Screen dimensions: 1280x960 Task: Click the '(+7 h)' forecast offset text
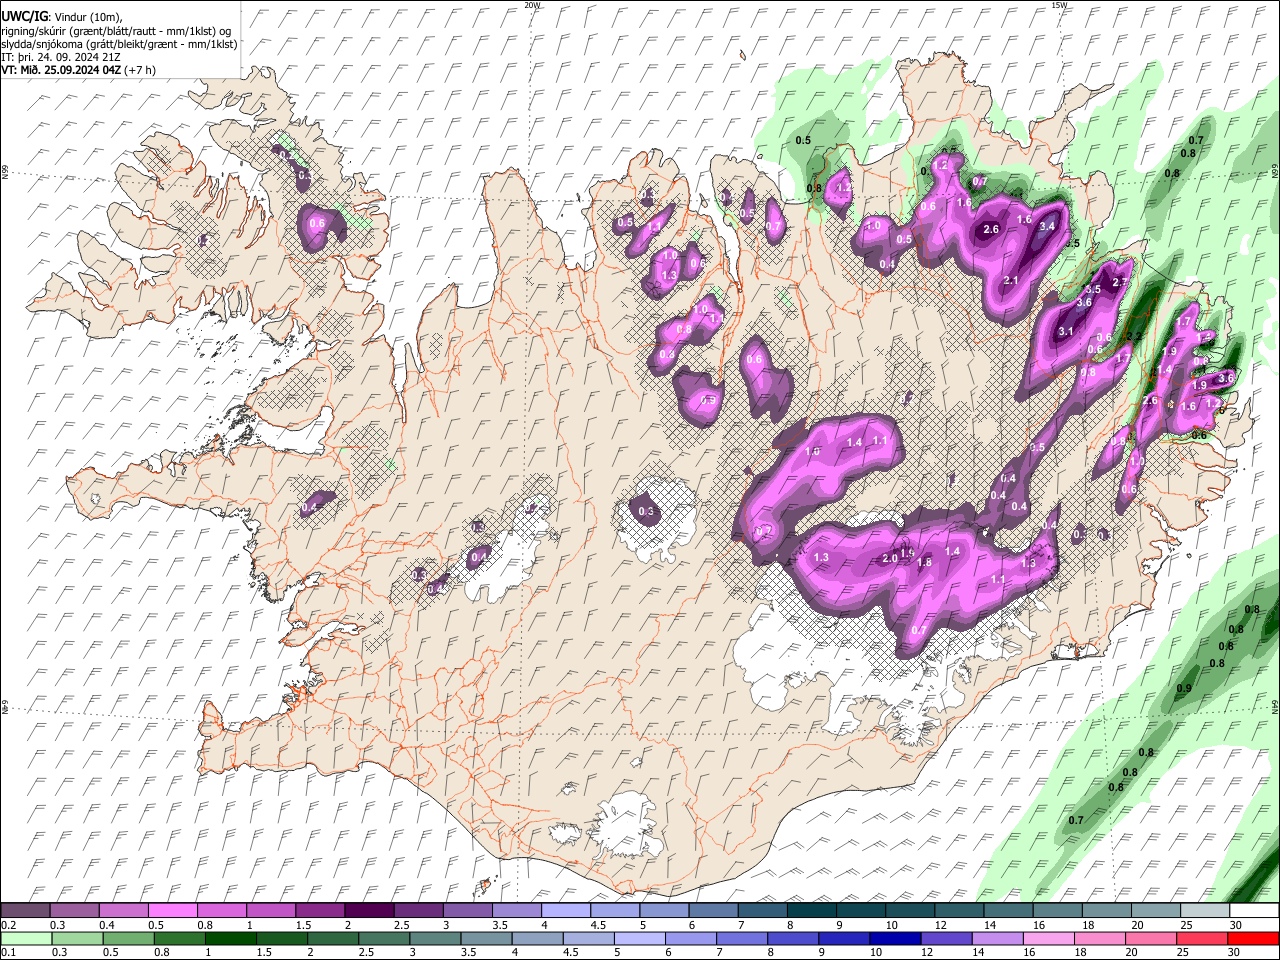(x=140, y=70)
